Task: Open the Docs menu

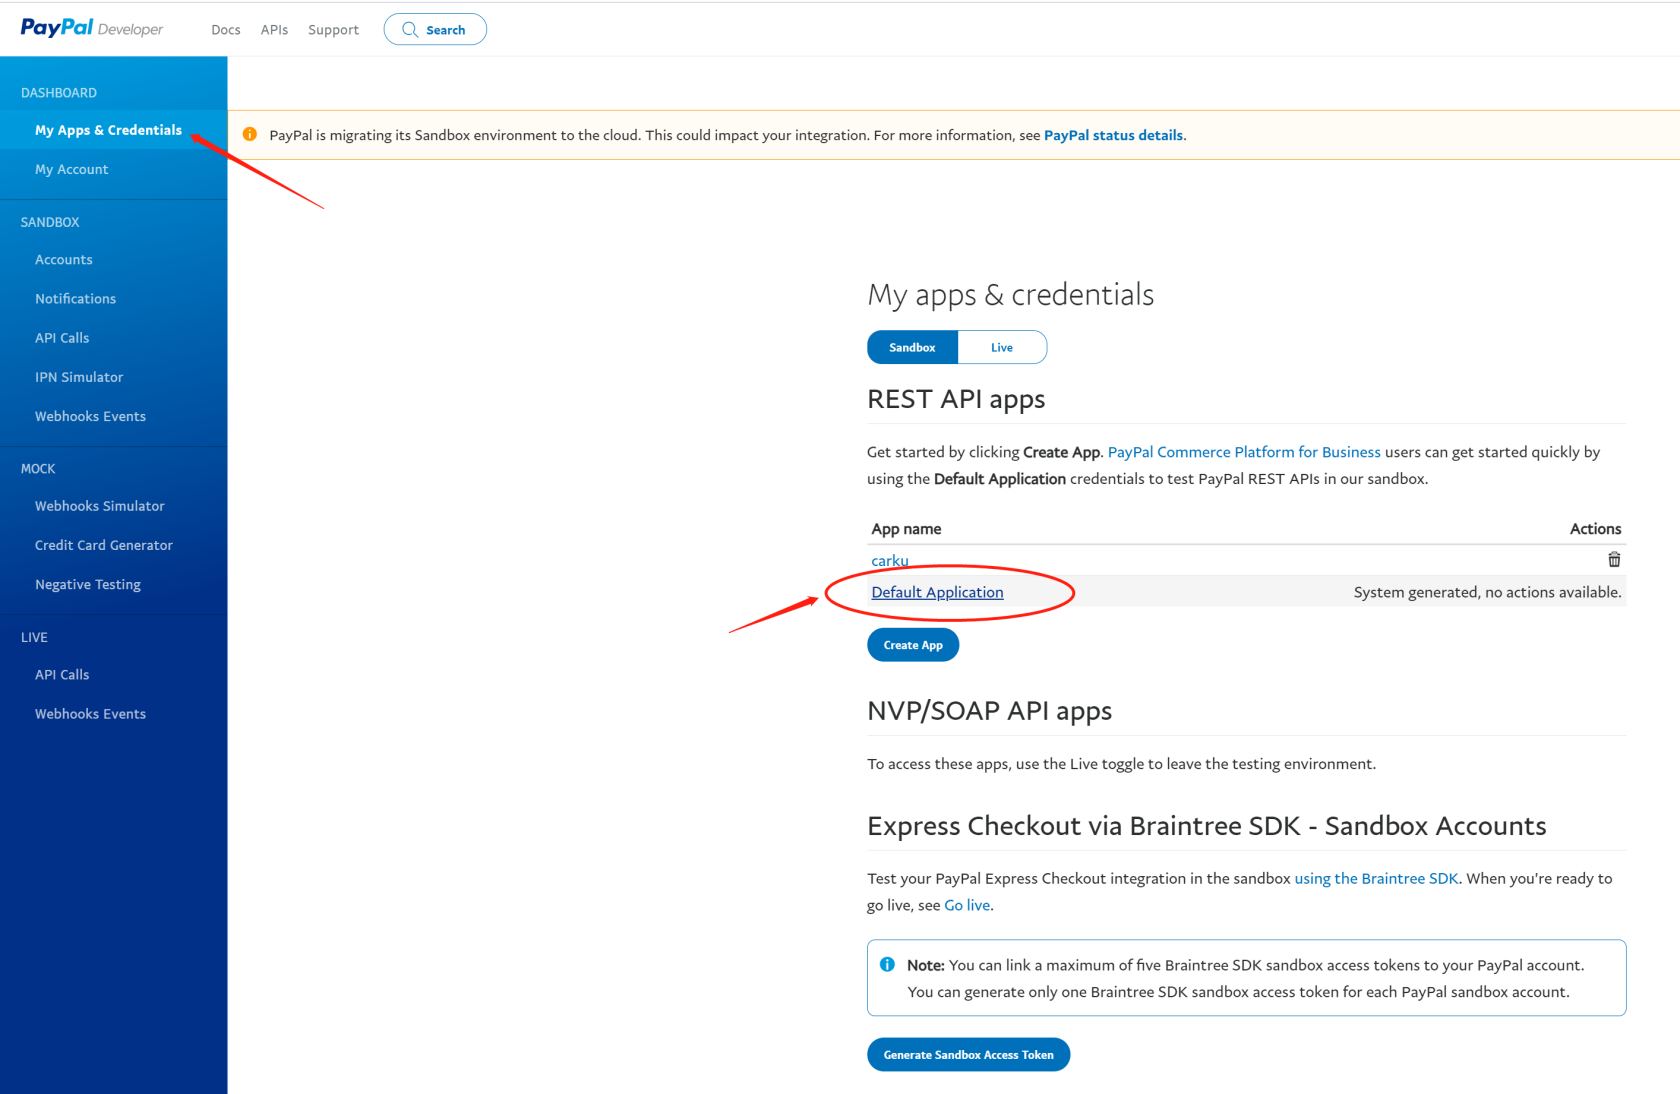Action: click(x=226, y=30)
